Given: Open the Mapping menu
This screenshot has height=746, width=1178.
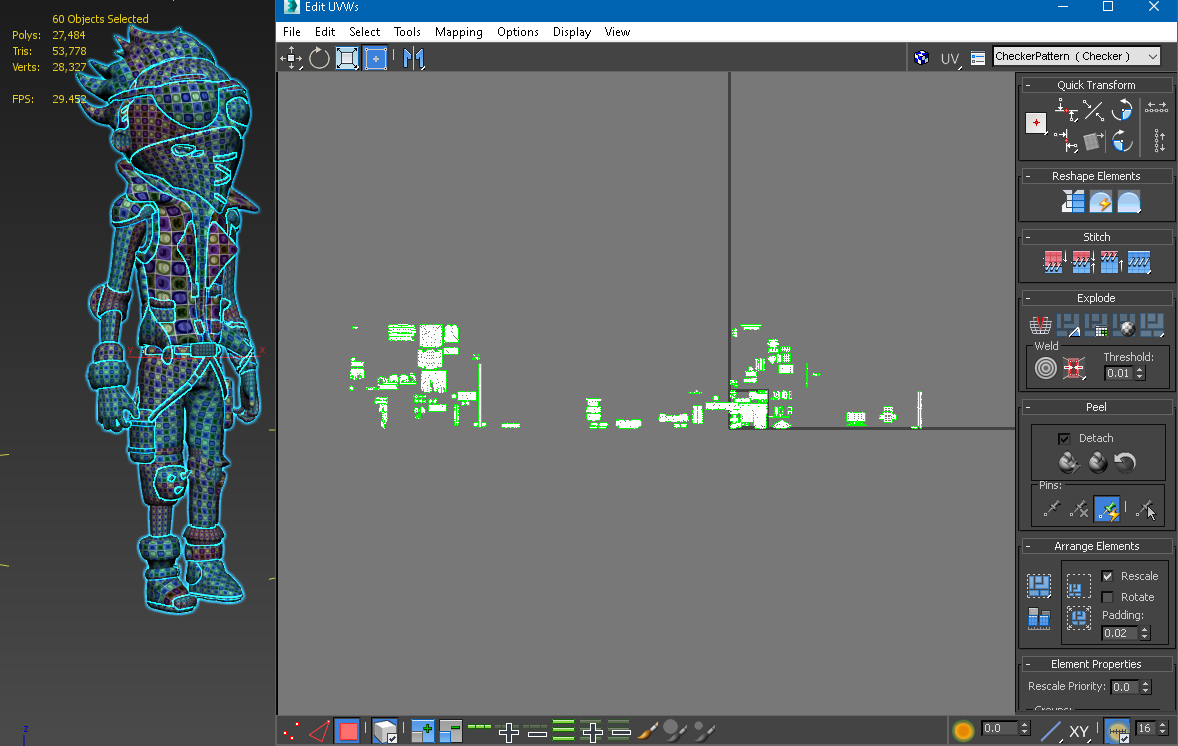Looking at the screenshot, I should pyautogui.click(x=458, y=32).
